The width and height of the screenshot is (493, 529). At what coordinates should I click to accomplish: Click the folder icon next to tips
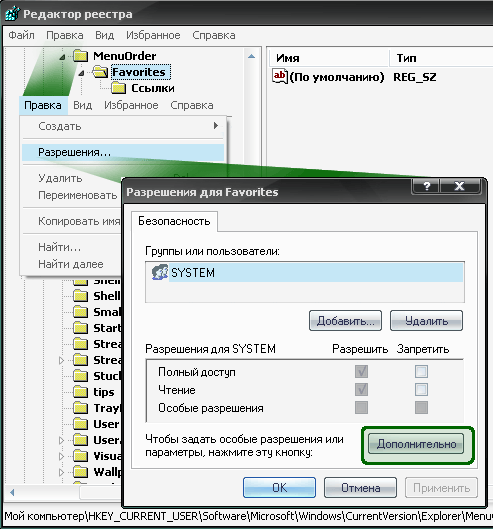click(81, 392)
